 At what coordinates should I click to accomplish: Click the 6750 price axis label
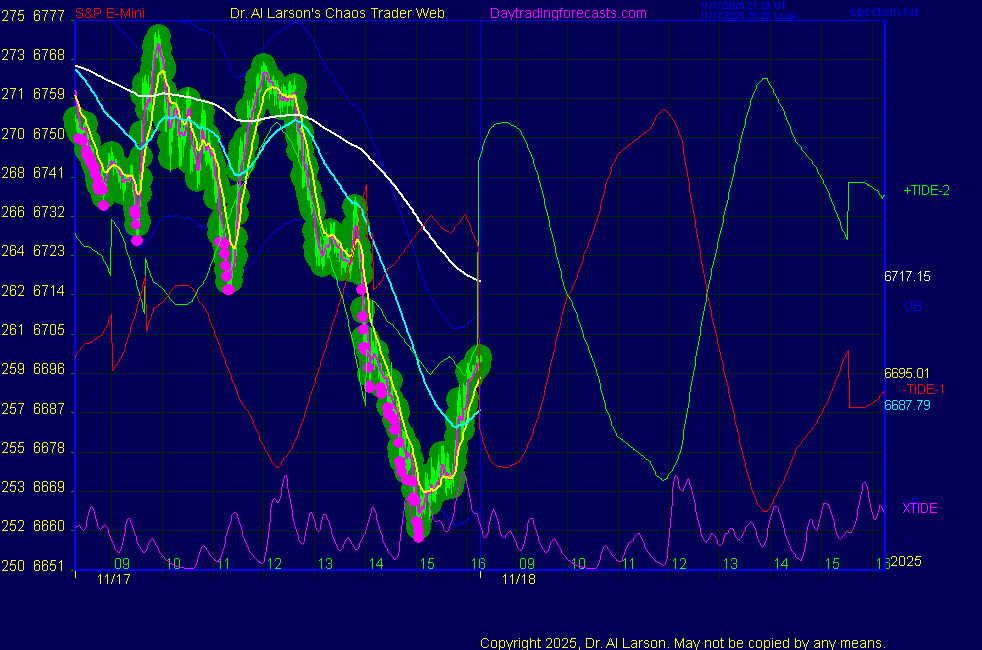[47, 134]
